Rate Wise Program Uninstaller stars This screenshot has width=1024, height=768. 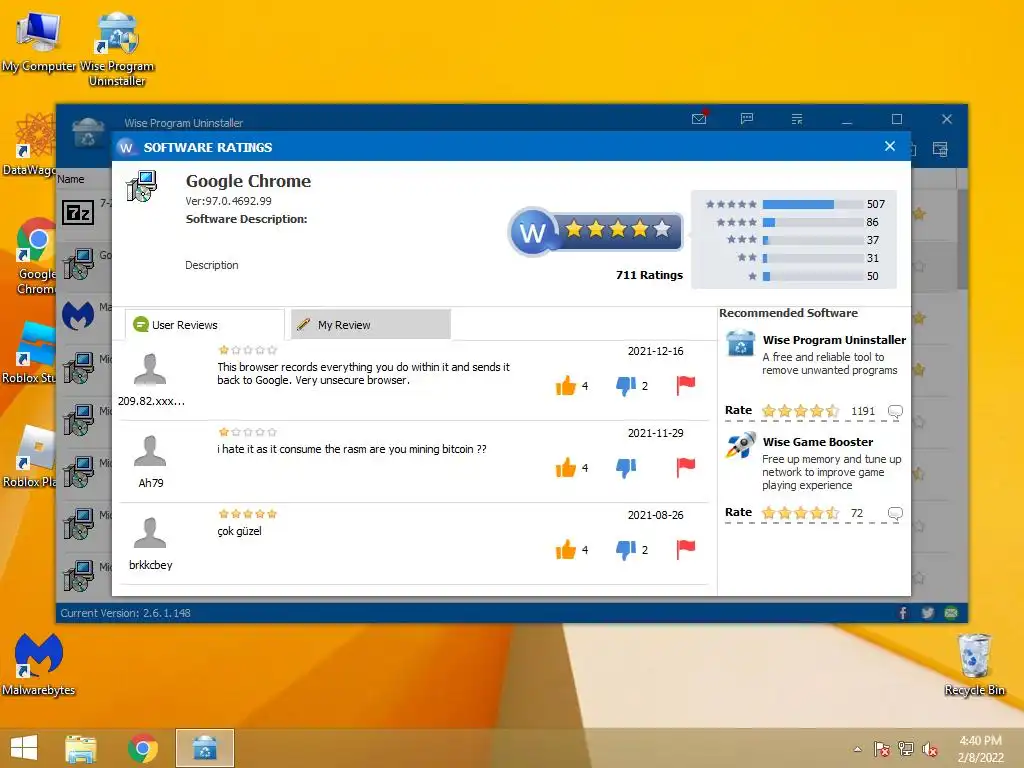click(801, 411)
